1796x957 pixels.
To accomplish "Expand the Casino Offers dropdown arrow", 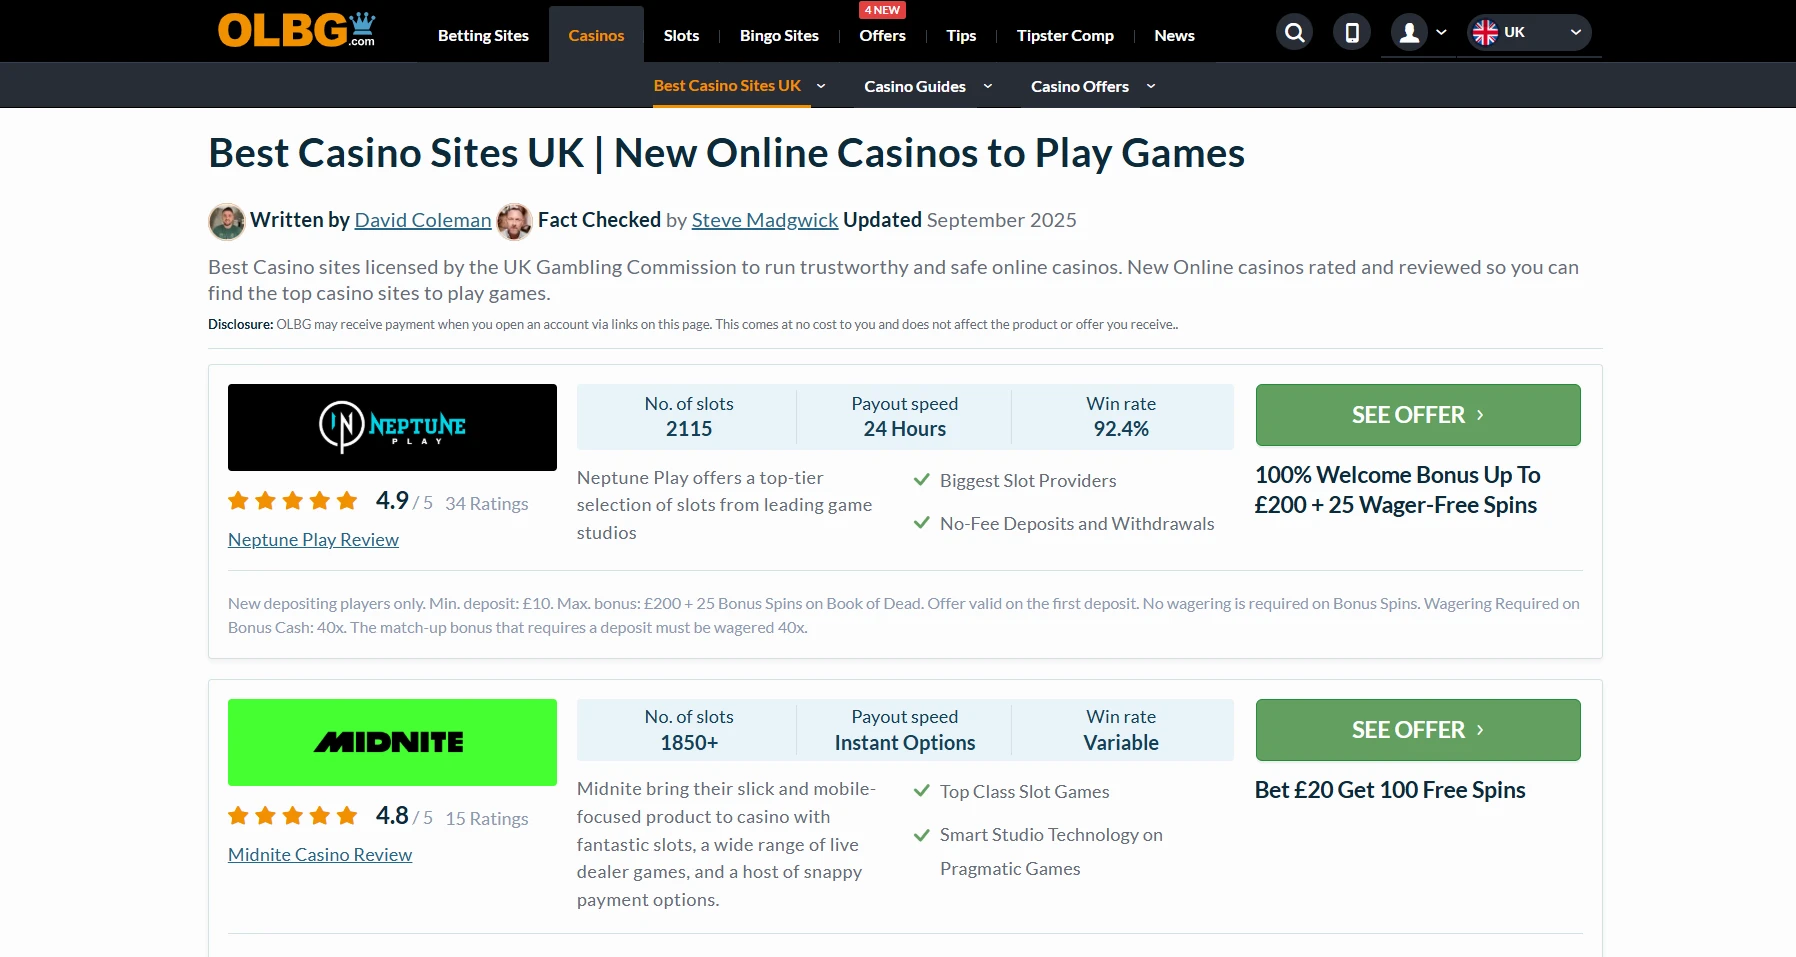I will [1151, 86].
